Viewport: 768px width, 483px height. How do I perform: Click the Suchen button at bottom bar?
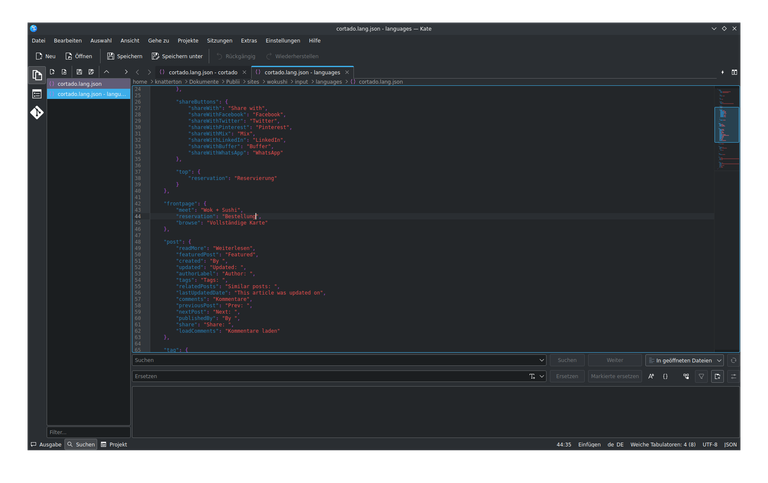[81, 444]
